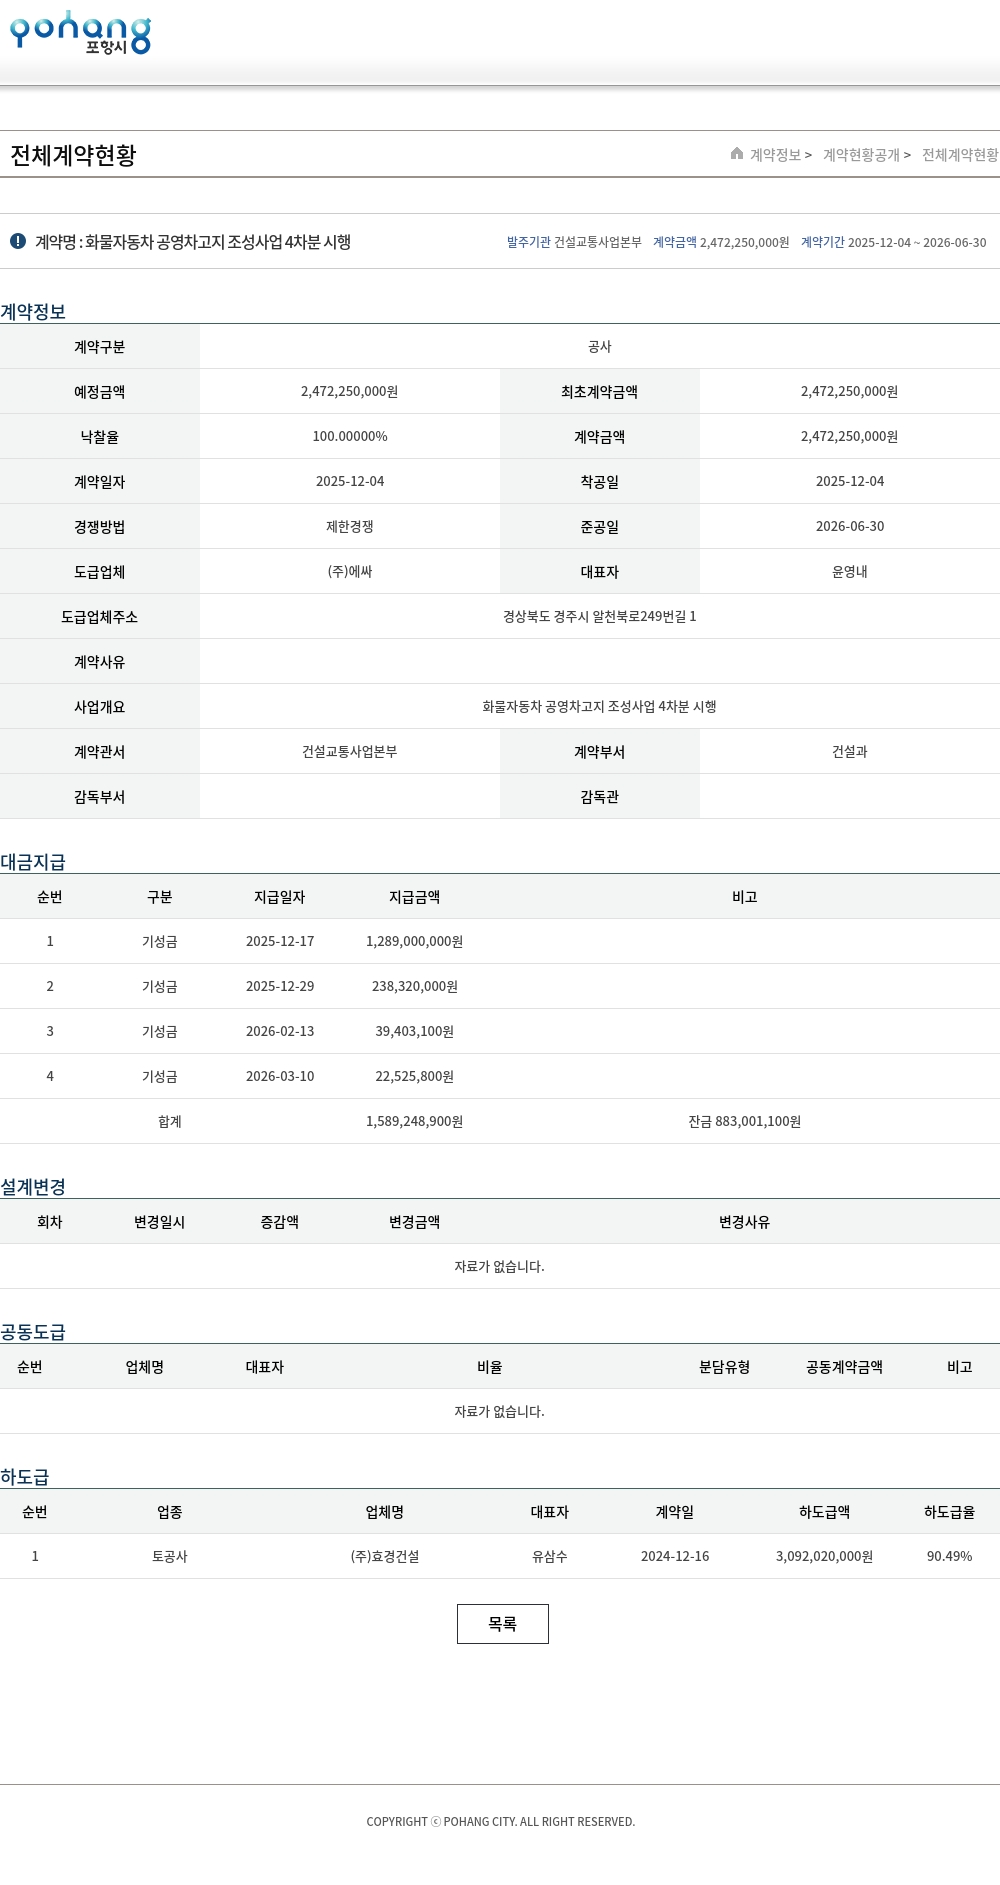1000x1885 pixels.
Task: Click the 하도급율 value 90.49%
Action: pyautogui.click(x=949, y=1557)
